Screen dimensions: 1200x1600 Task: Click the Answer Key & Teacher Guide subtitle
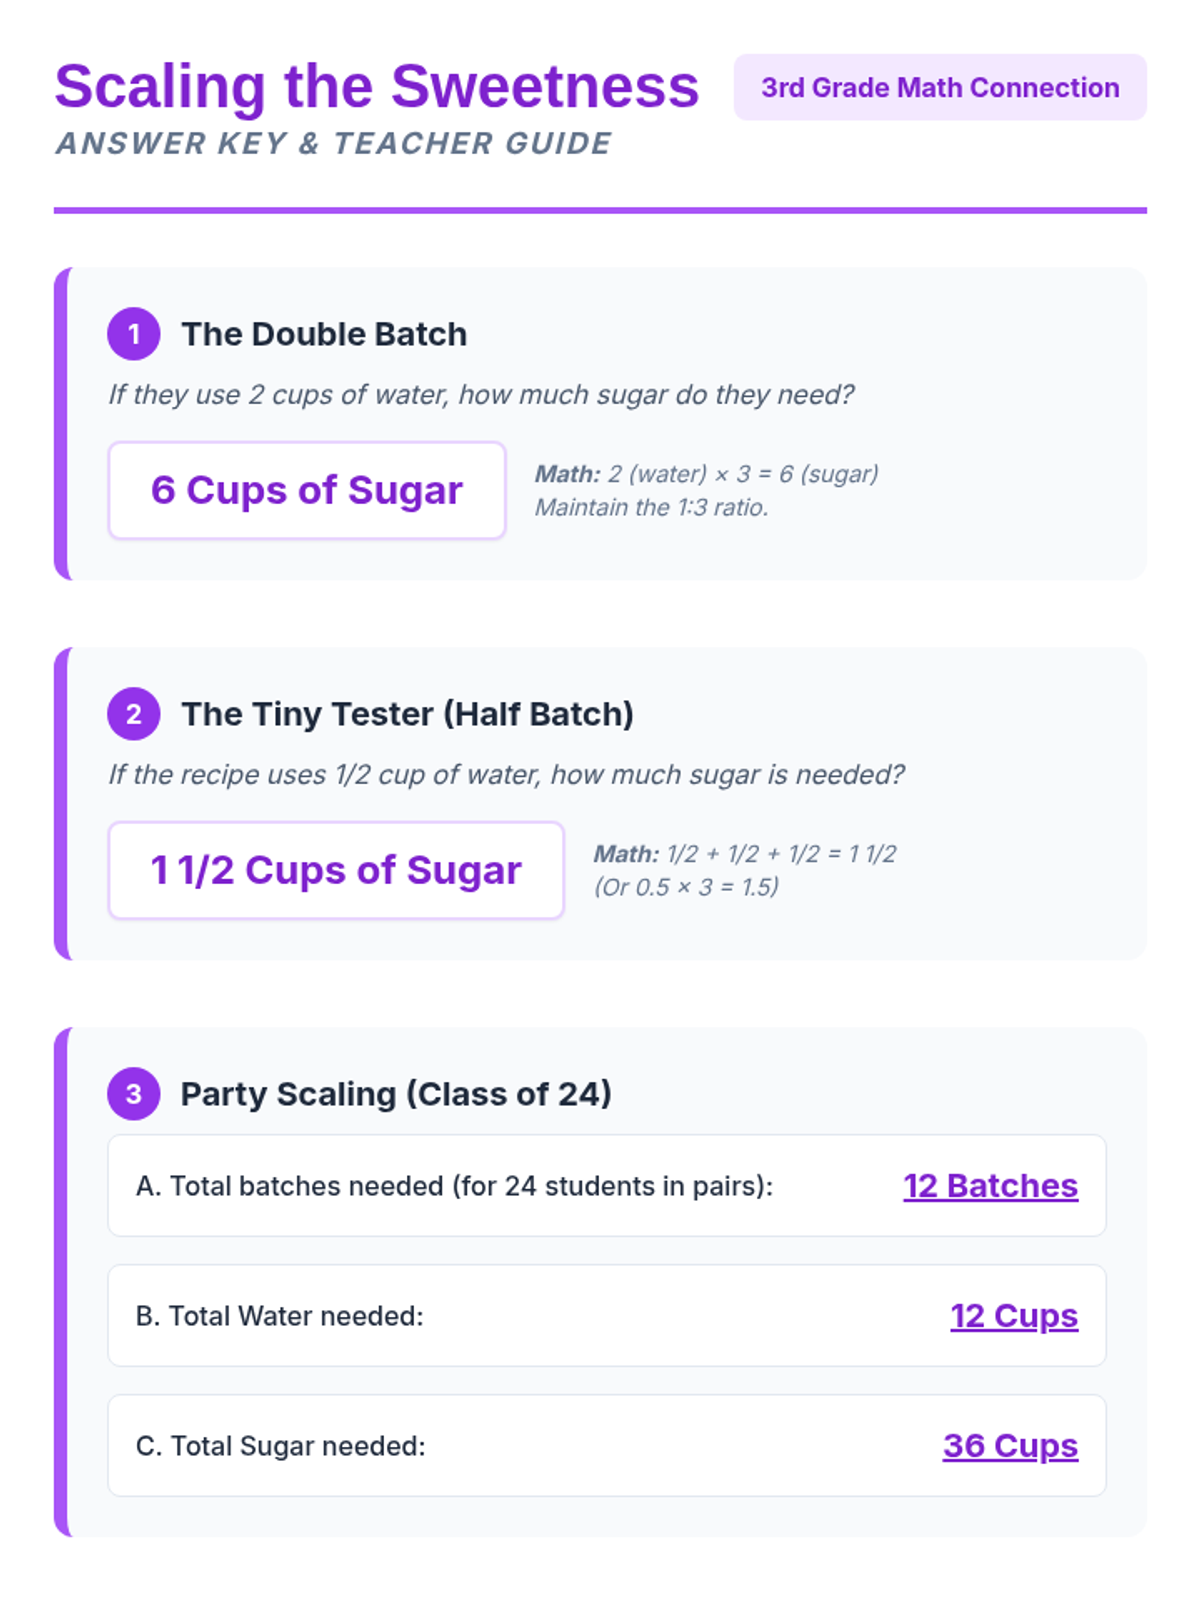coord(334,144)
